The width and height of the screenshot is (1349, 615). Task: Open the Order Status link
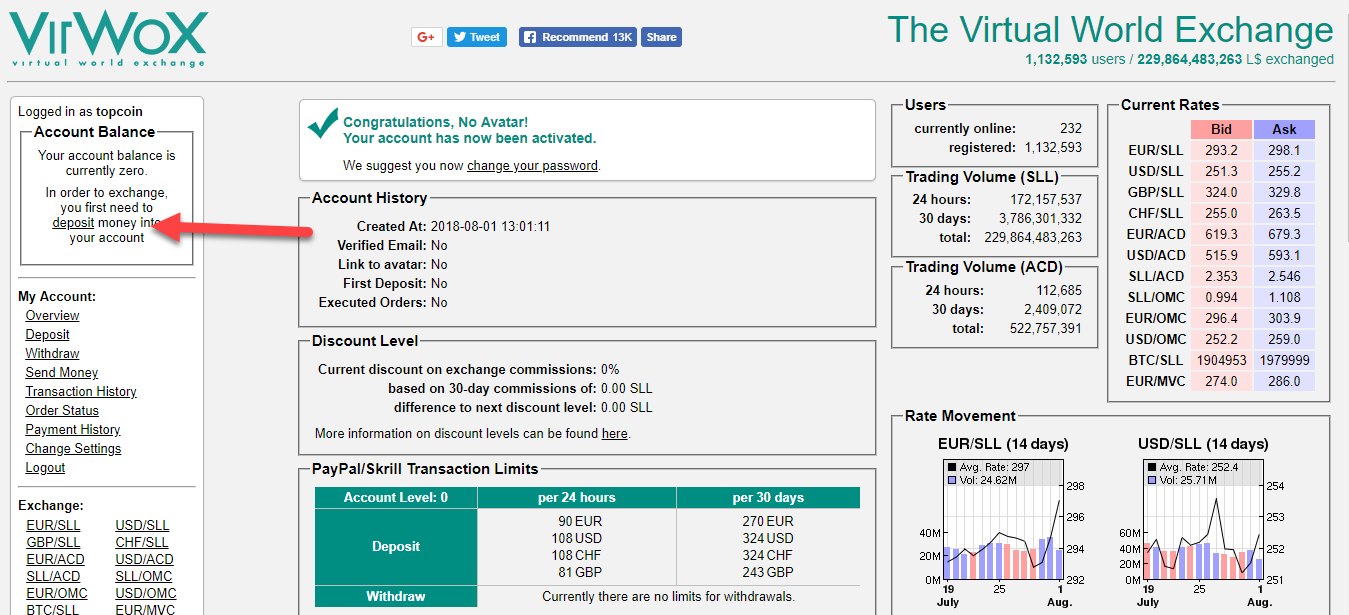click(62, 410)
